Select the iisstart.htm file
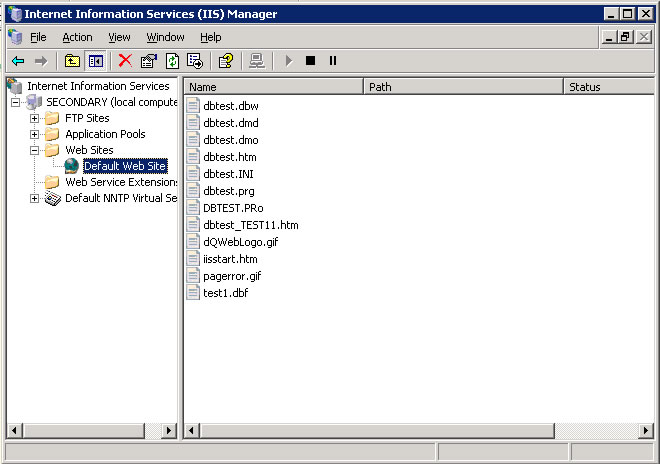The width and height of the screenshot is (660, 464). pyautogui.click(x=229, y=259)
